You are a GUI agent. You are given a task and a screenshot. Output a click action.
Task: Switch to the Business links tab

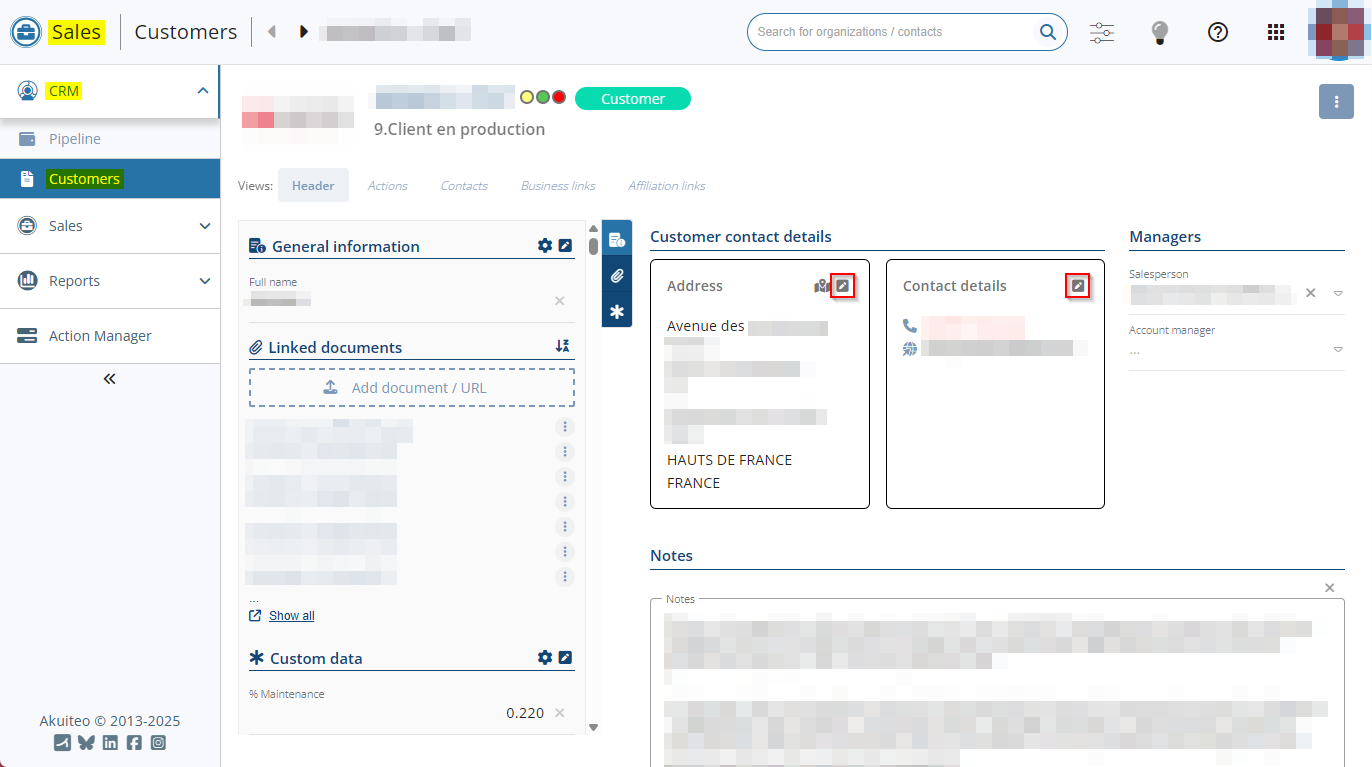[x=558, y=186]
